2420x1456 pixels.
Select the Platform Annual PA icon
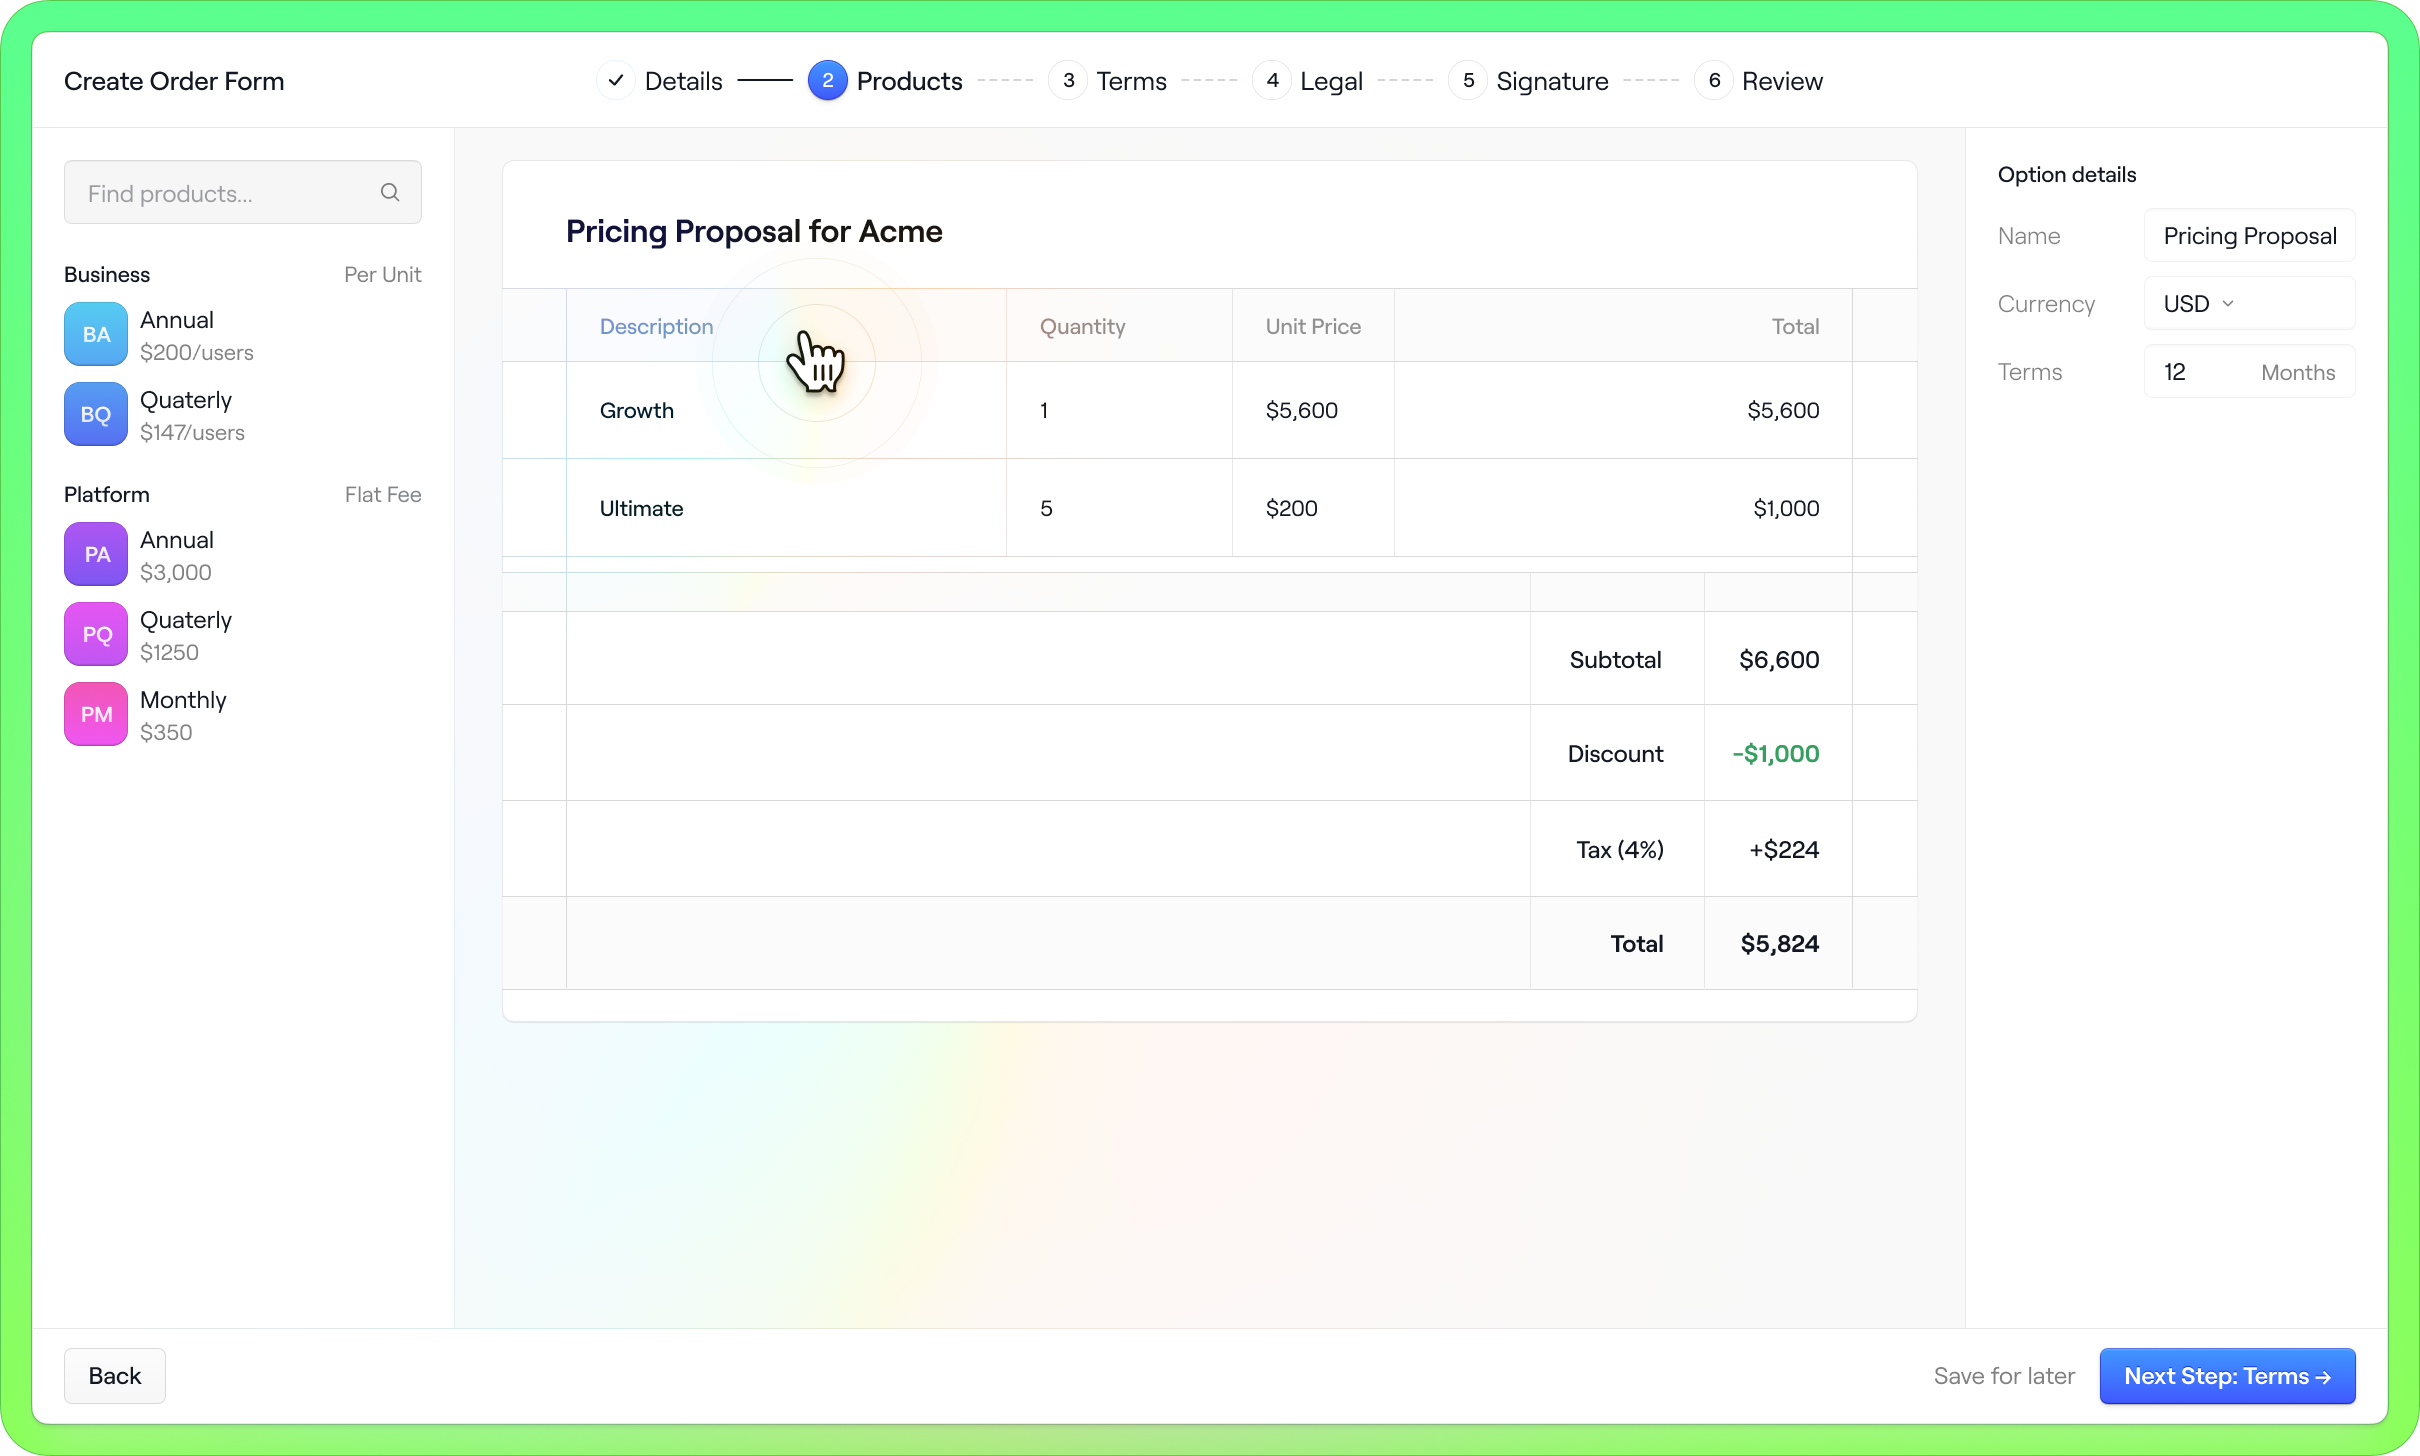95,554
